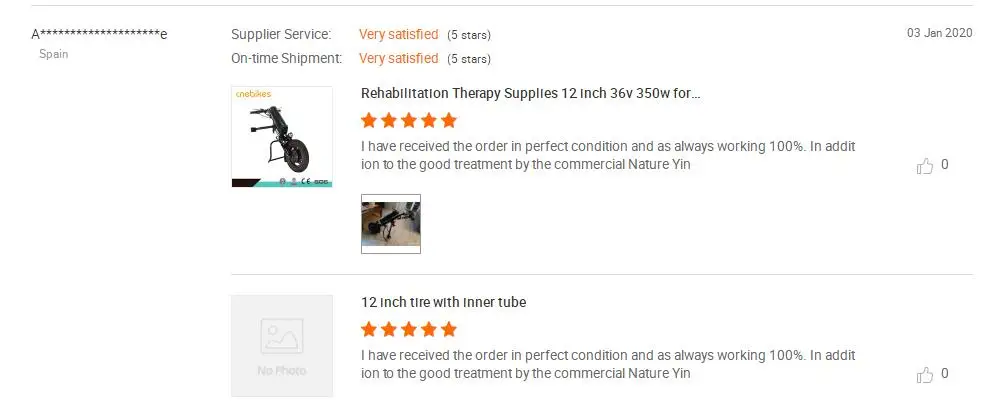
Task: Enlarge the customer-uploaded review photo
Action: pos(390,223)
